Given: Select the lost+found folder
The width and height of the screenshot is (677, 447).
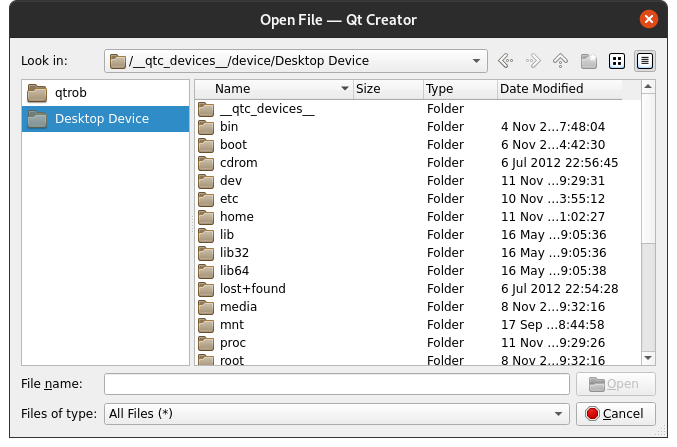Looking at the screenshot, I should pos(252,289).
